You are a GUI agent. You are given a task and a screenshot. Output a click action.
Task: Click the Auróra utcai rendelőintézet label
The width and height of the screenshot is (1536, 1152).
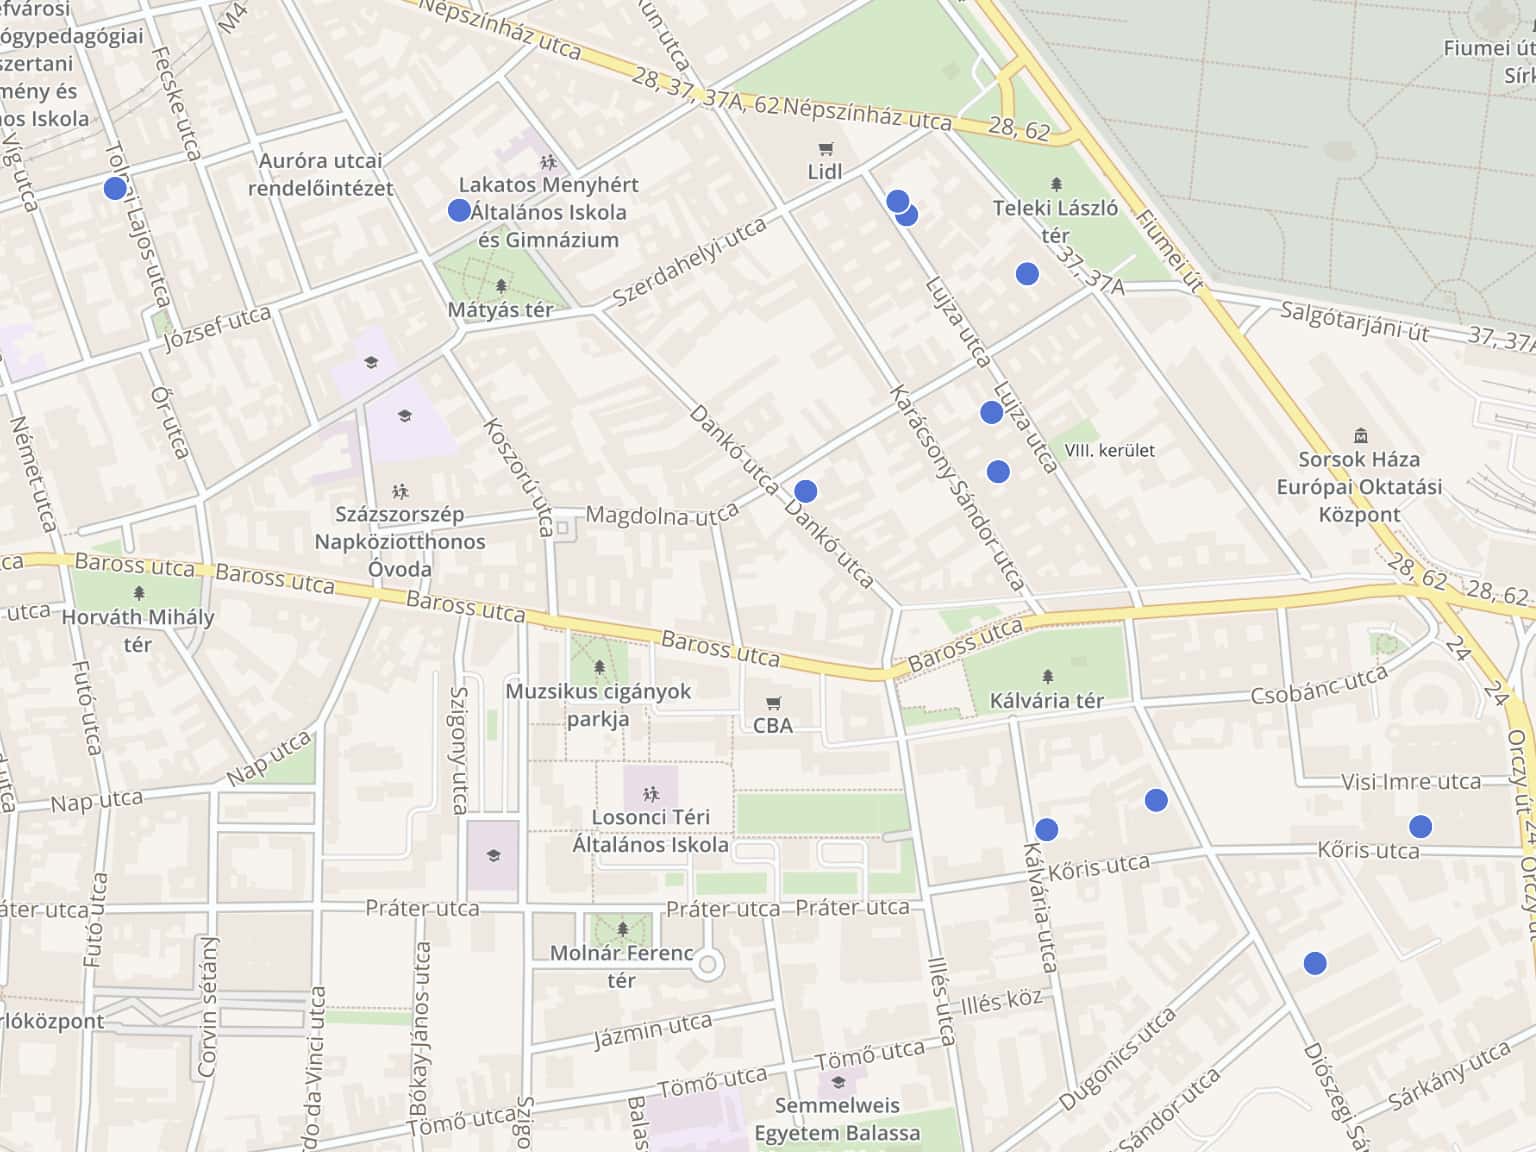[320, 174]
